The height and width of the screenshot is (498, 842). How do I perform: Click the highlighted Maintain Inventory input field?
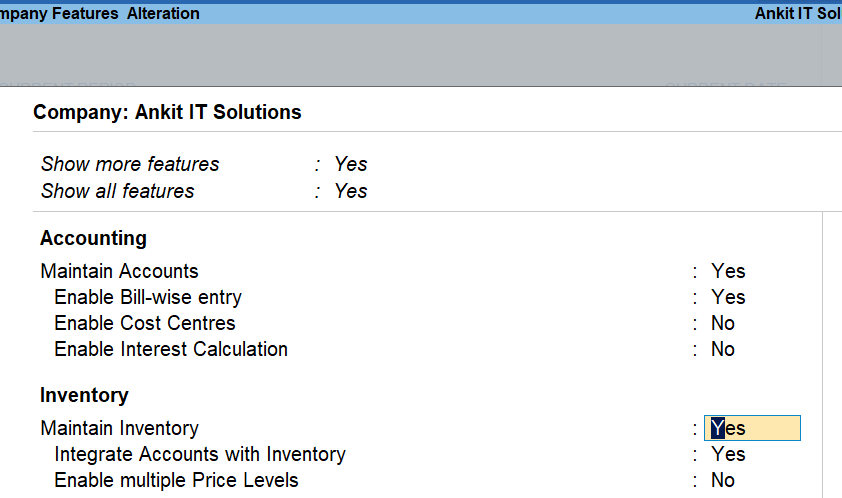[x=752, y=428]
